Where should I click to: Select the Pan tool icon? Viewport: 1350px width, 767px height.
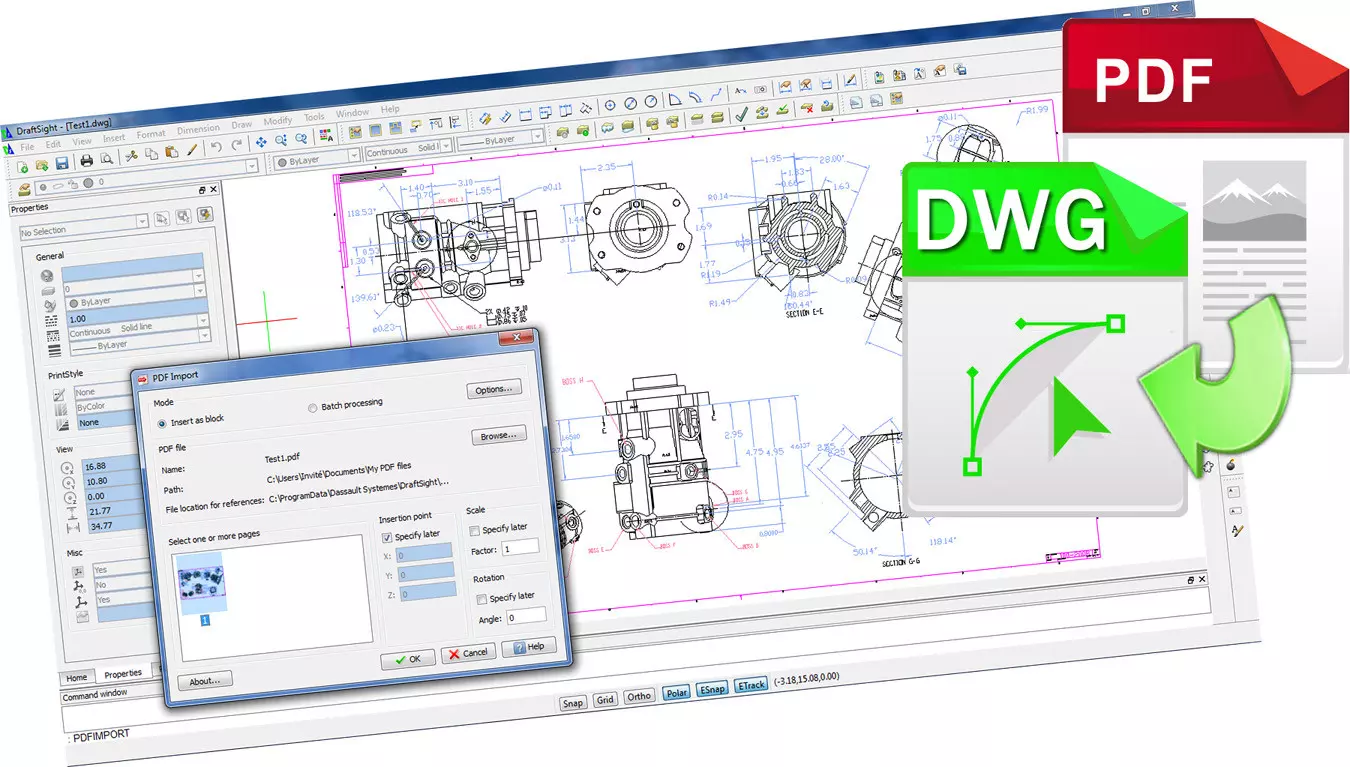262,143
